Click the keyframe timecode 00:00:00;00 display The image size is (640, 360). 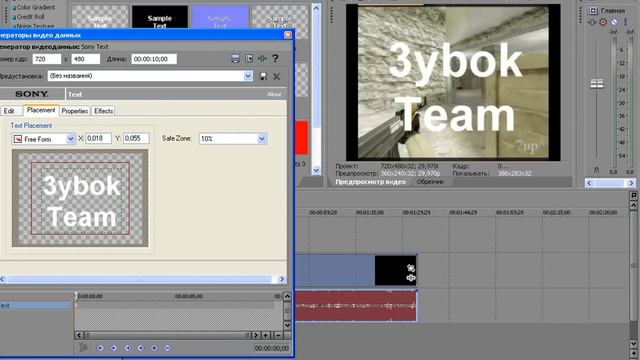pos(271,348)
